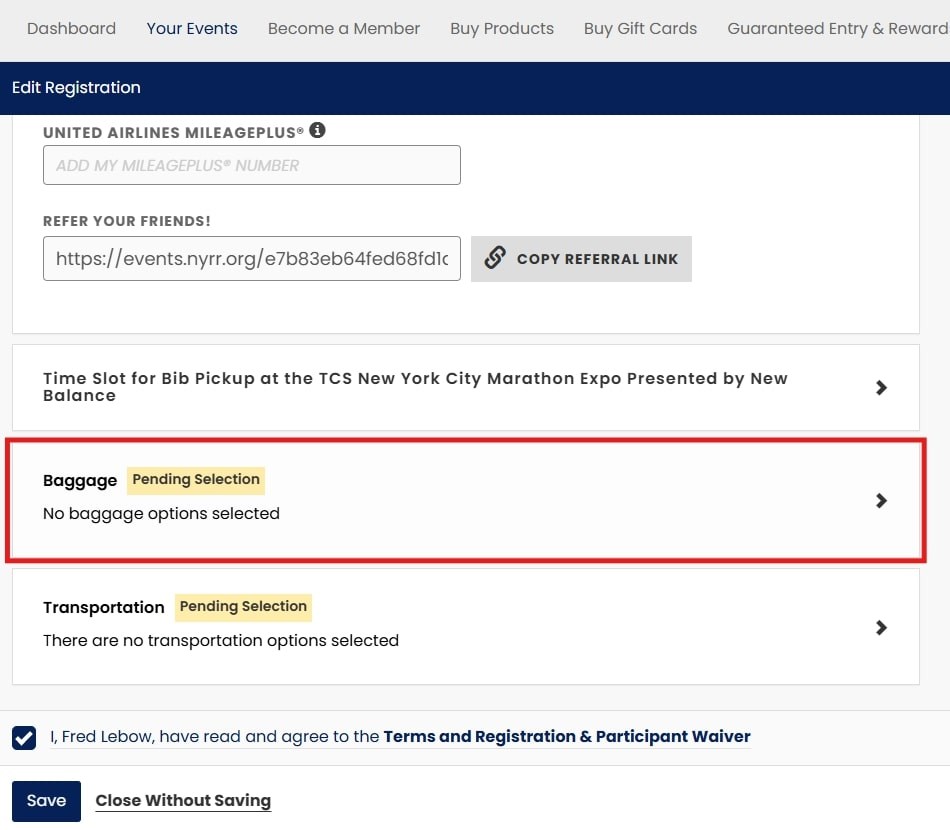
Task: Click 'No baggage options selected' text
Action: [x=161, y=514]
